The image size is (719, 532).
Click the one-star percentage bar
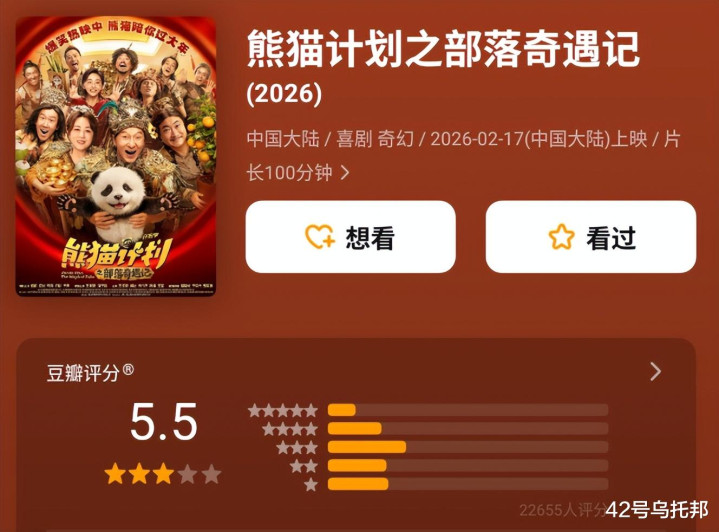(468, 484)
